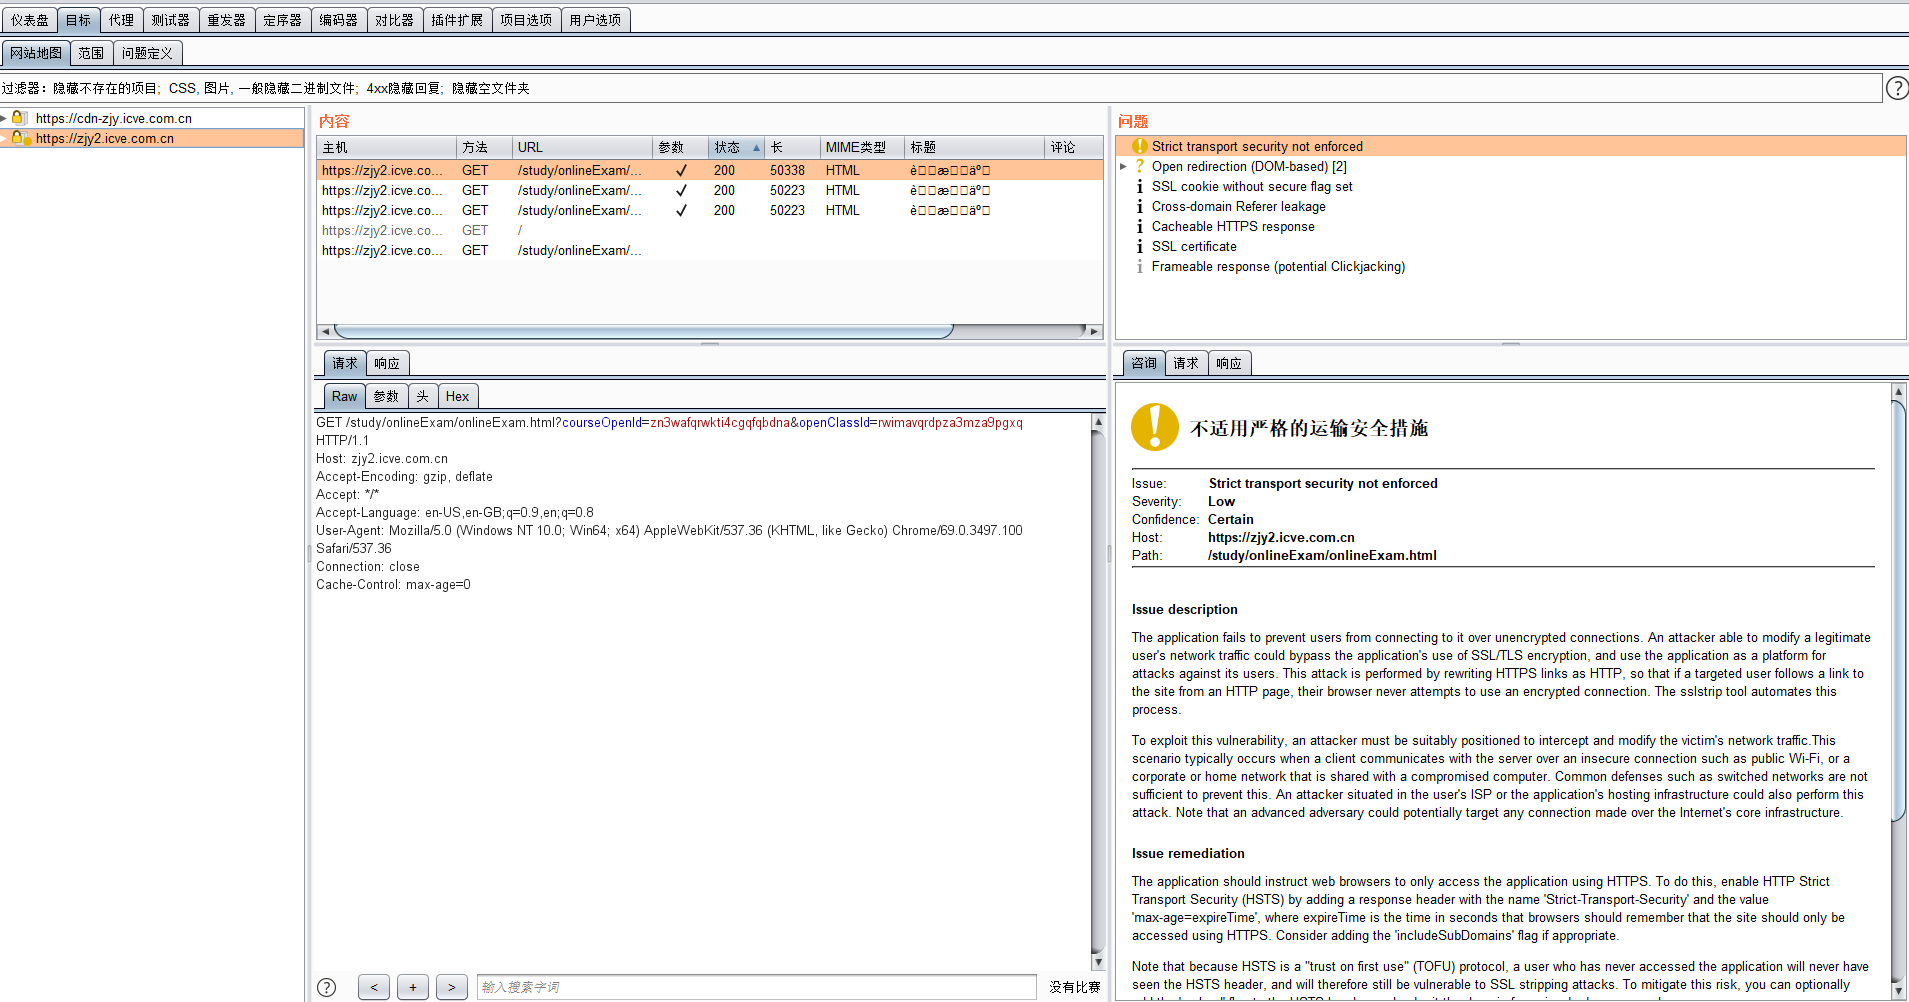Click the vertical scrollbar of advisory panel
Viewport: 1909px width, 1002px height.
(1898, 610)
